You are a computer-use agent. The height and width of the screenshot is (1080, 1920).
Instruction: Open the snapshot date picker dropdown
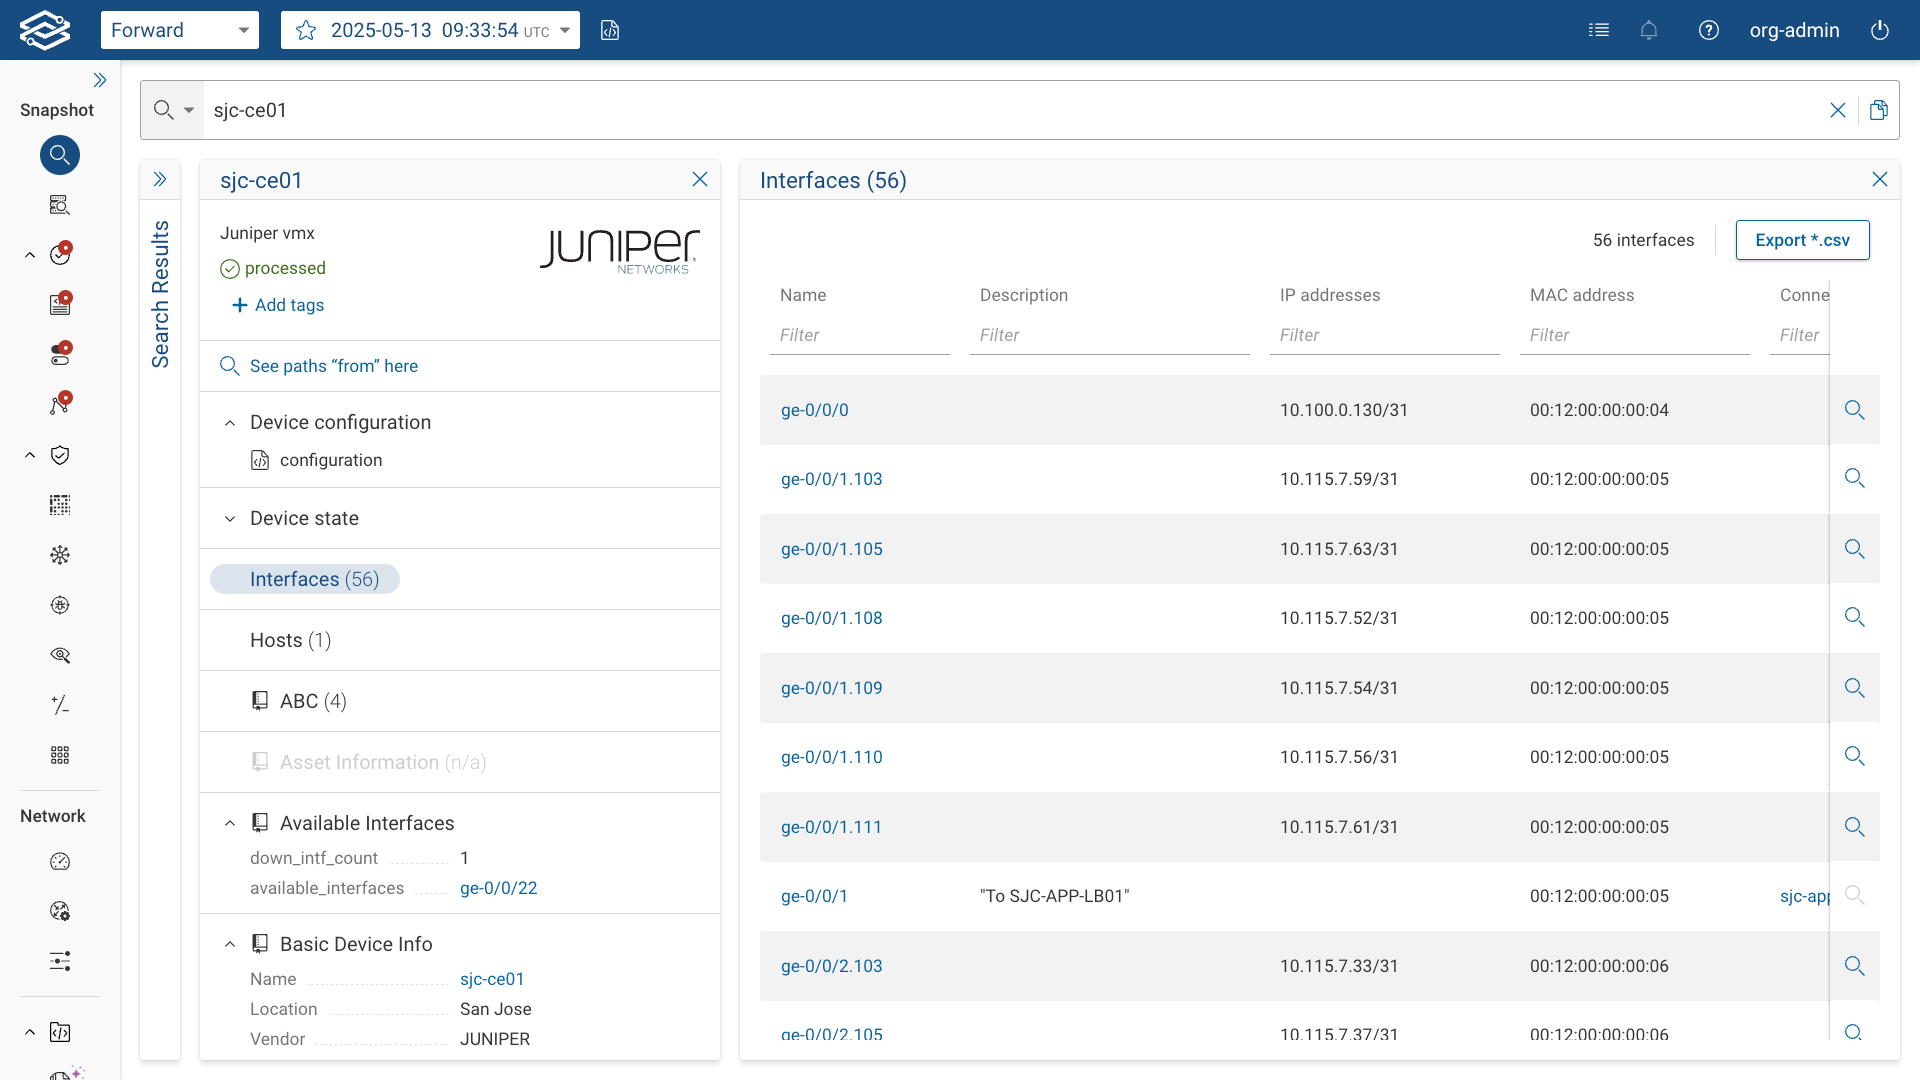(x=565, y=30)
